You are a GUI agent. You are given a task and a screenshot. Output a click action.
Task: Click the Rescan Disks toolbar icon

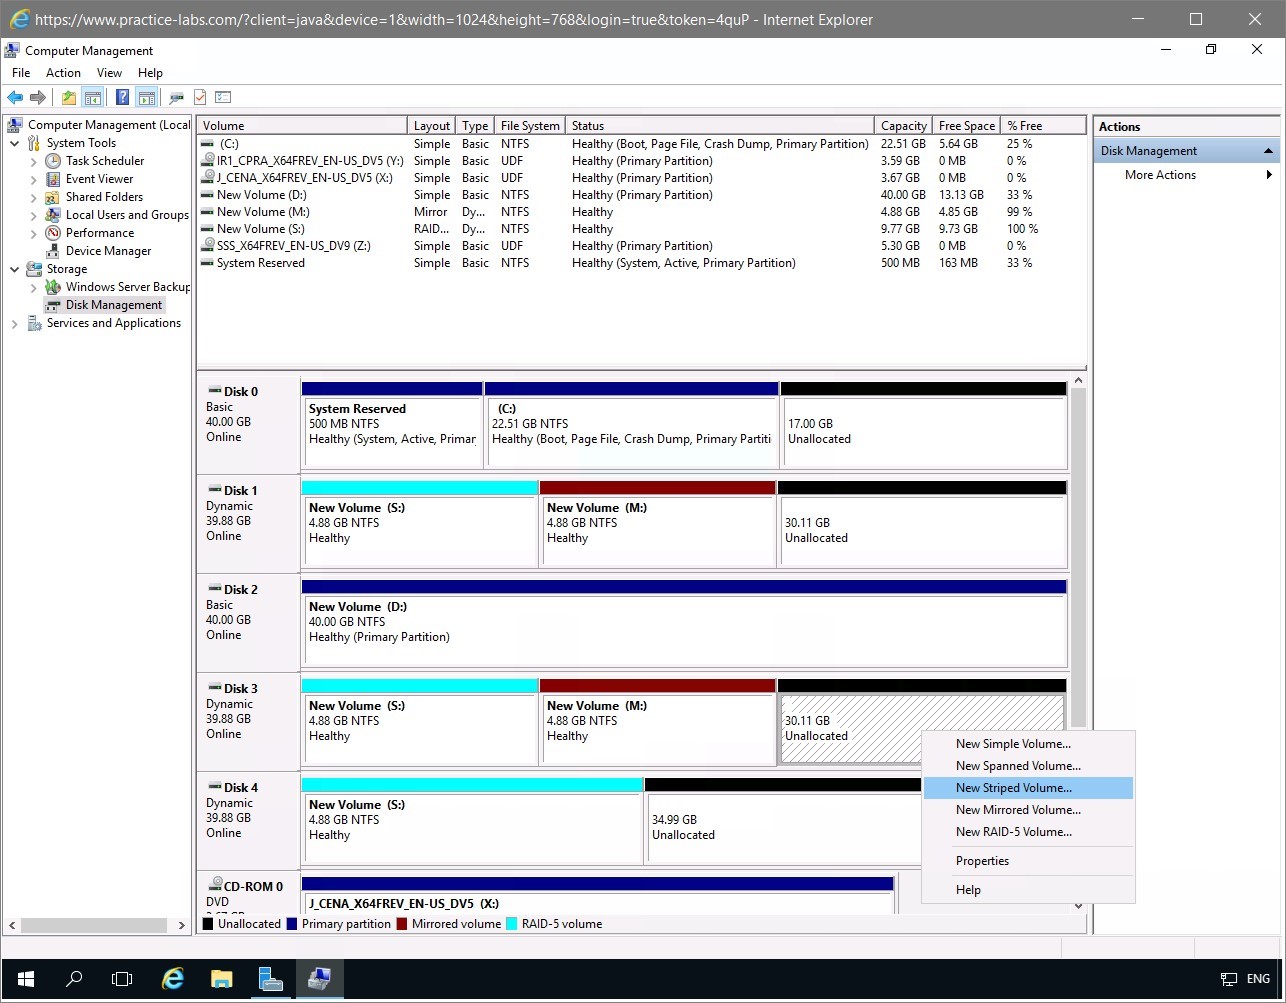coord(177,97)
